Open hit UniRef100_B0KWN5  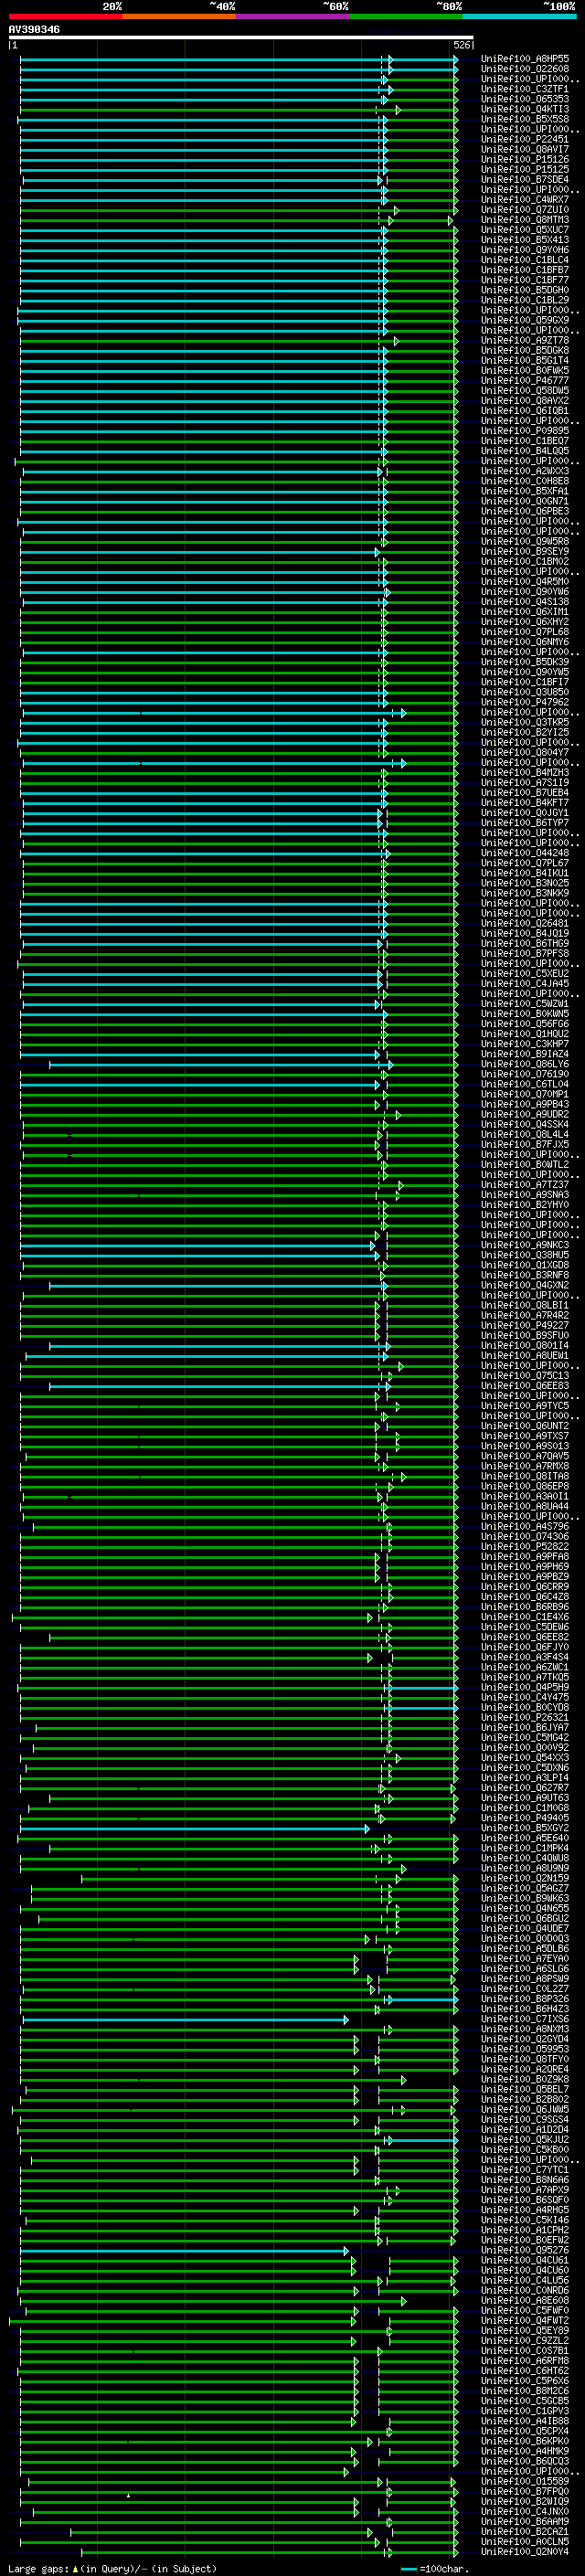525,1014
